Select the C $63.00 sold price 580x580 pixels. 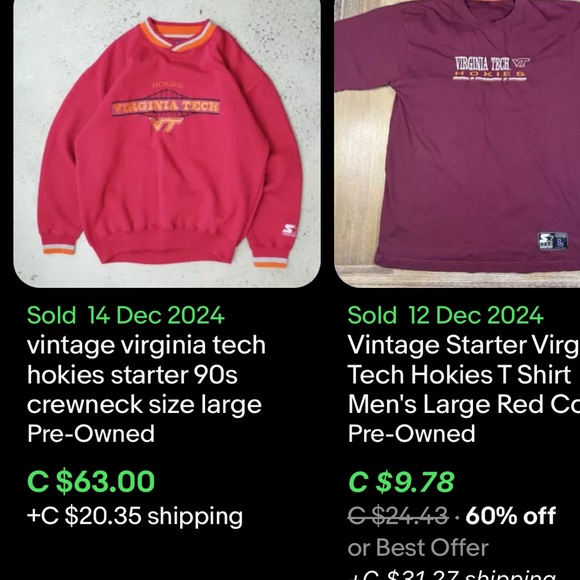coord(91,481)
